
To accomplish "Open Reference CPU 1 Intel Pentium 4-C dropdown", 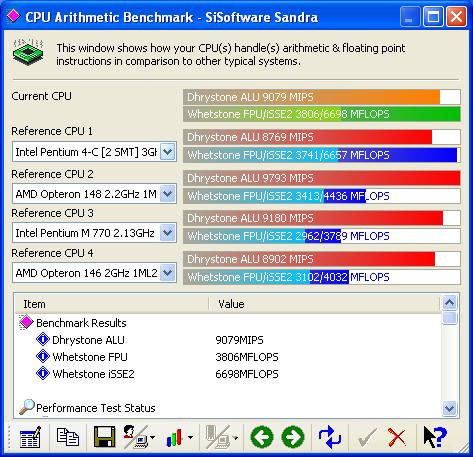I will [x=94, y=152].
